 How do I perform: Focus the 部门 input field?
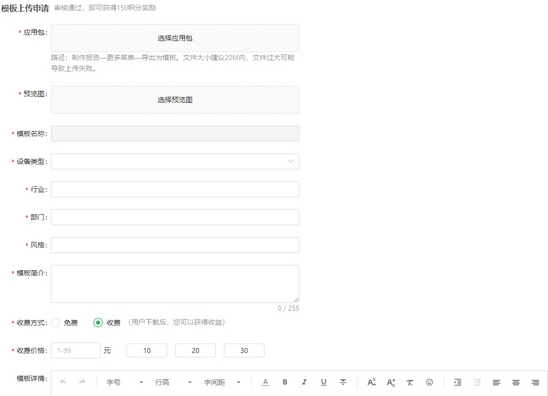(175, 217)
